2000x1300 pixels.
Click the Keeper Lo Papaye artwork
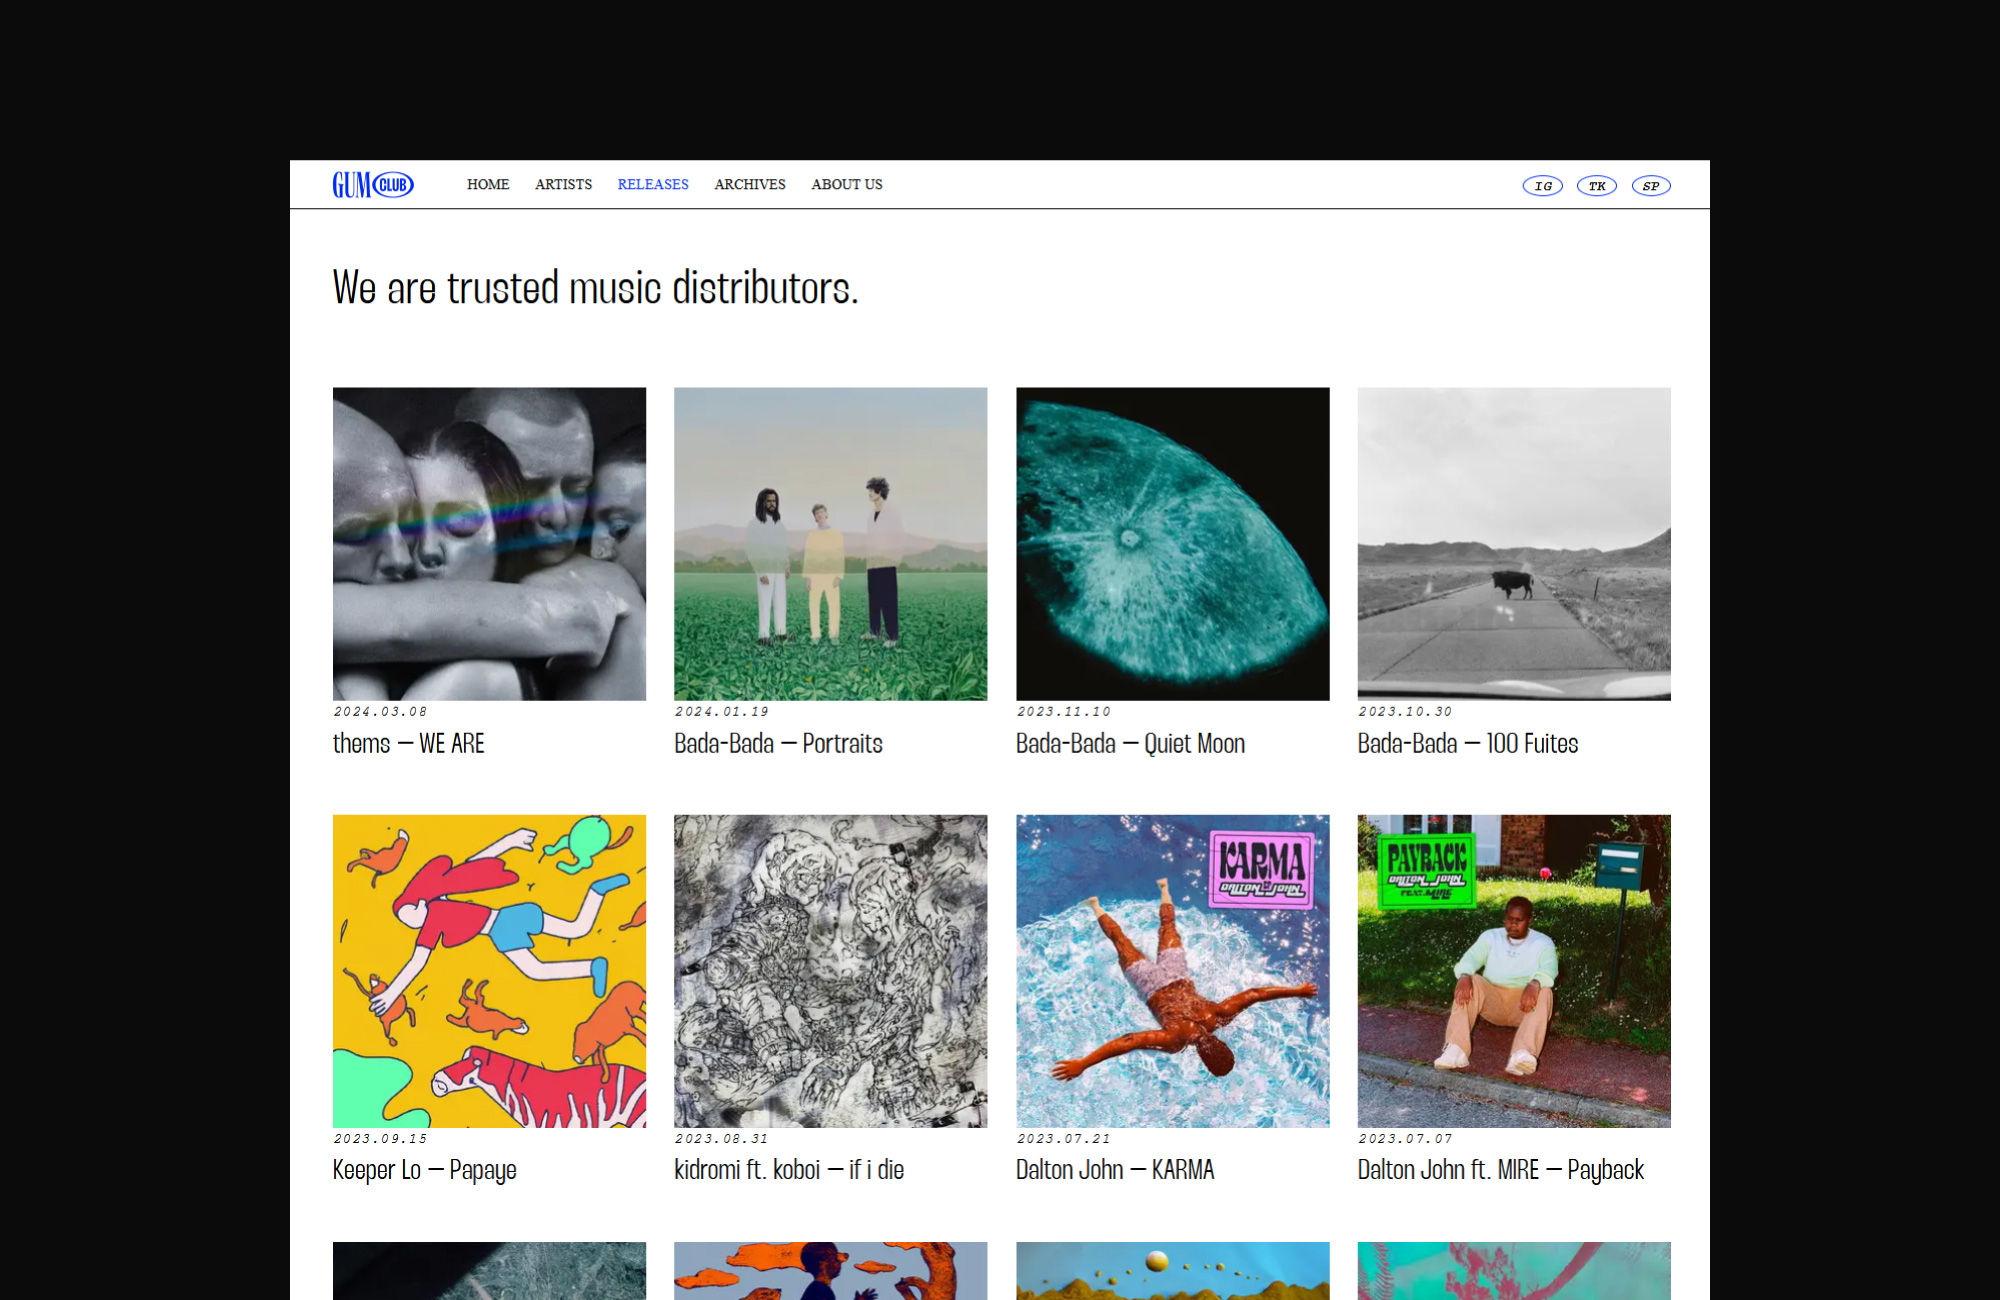(x=489, y=971)
